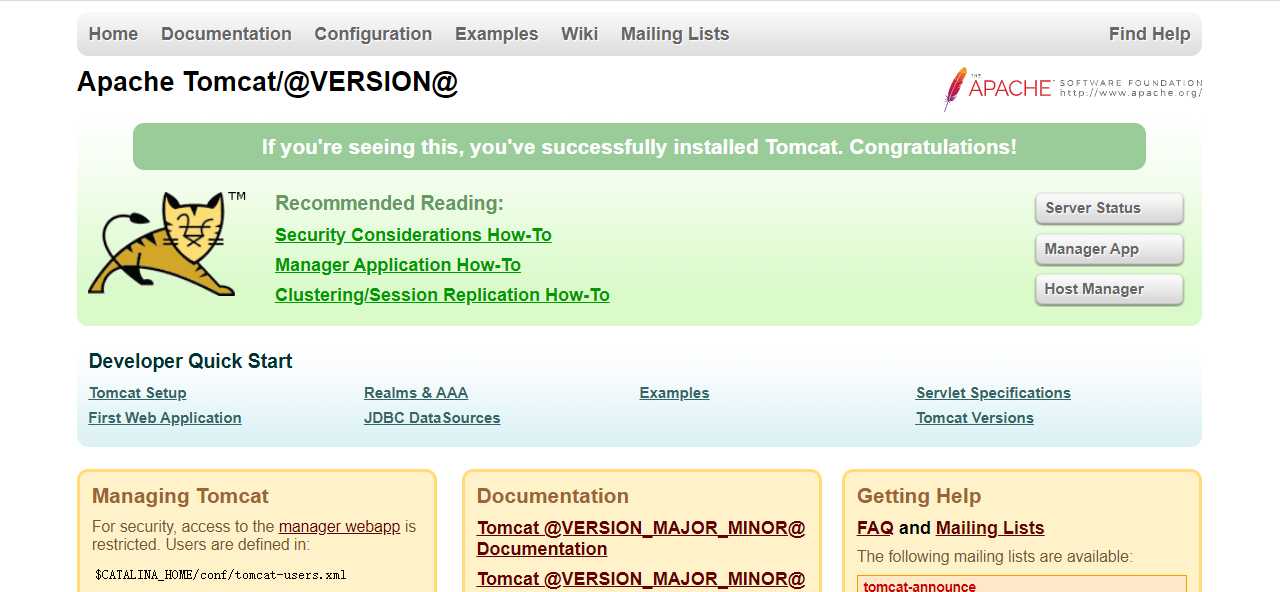Open Clustering/Session Replication How-To link
Viewport: 1280px width, 592px height.
tap(442, 295)
